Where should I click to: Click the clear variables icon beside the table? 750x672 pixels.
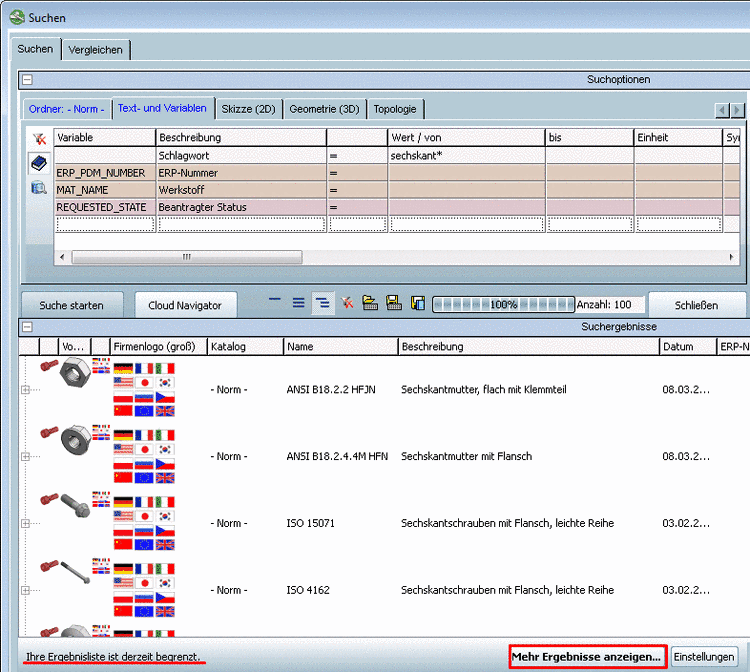(39, 139)
